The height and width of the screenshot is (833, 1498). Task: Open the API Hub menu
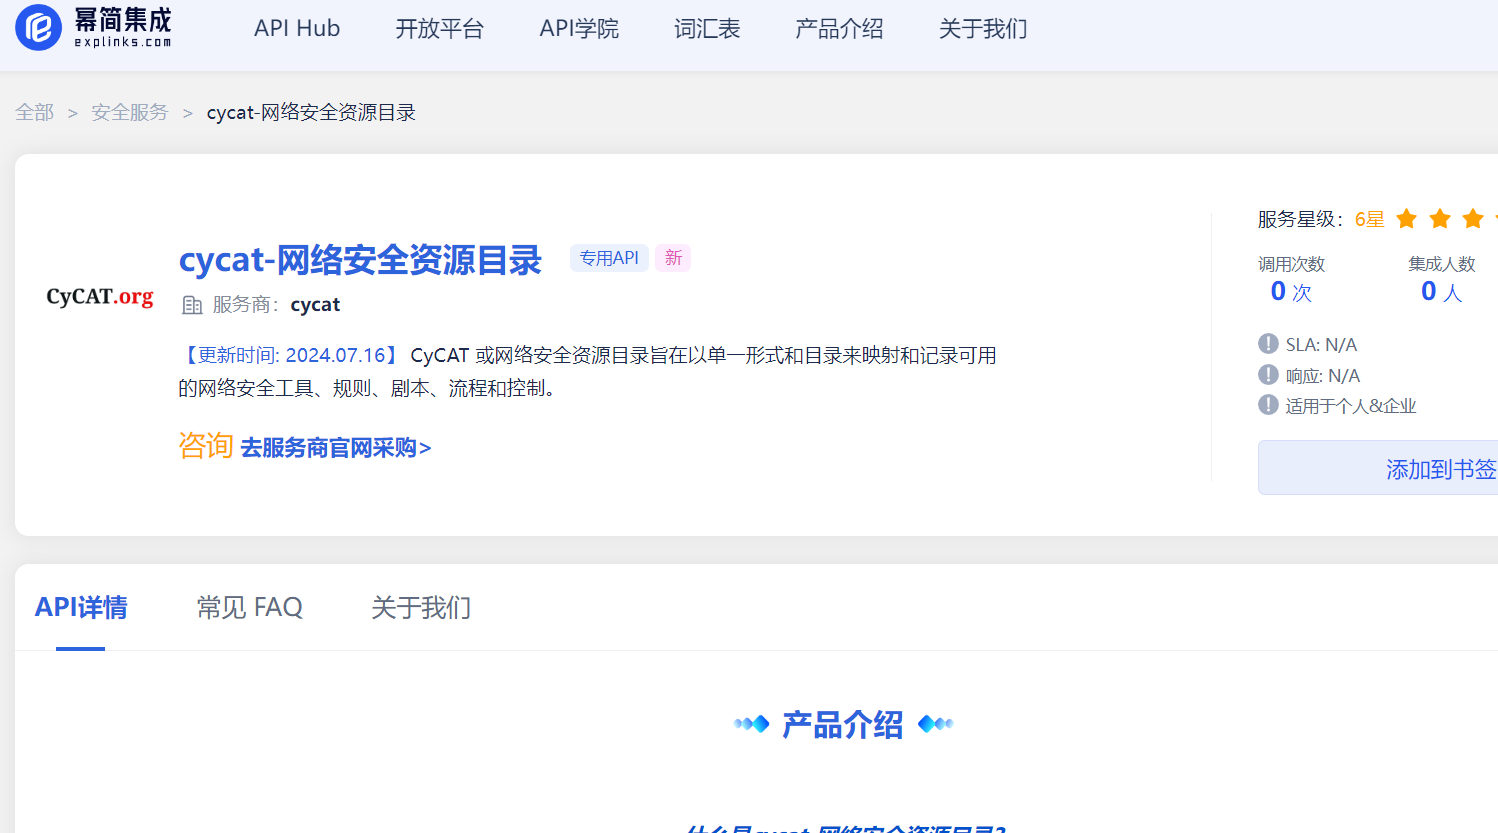point(297,29)
